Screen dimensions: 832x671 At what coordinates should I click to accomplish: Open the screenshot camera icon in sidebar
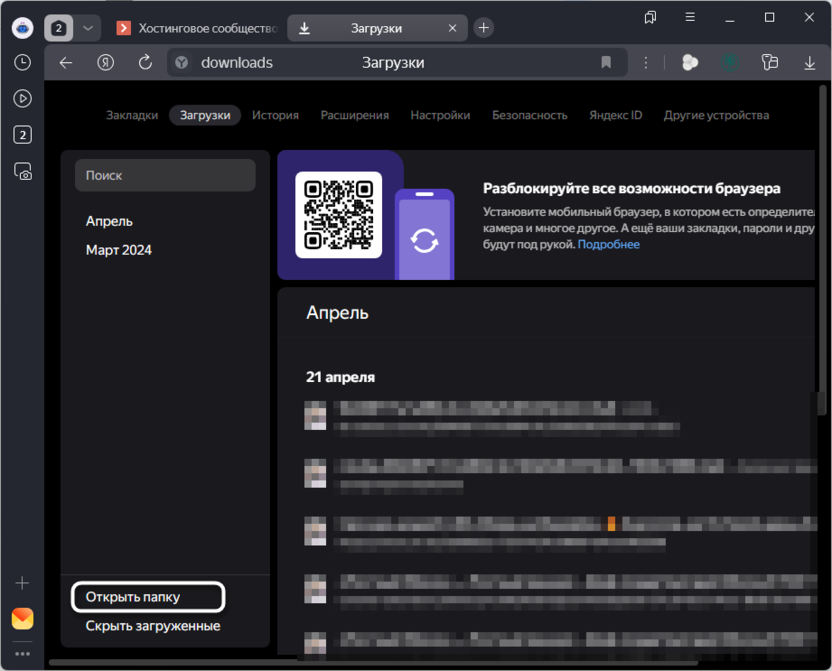point(22,172)
